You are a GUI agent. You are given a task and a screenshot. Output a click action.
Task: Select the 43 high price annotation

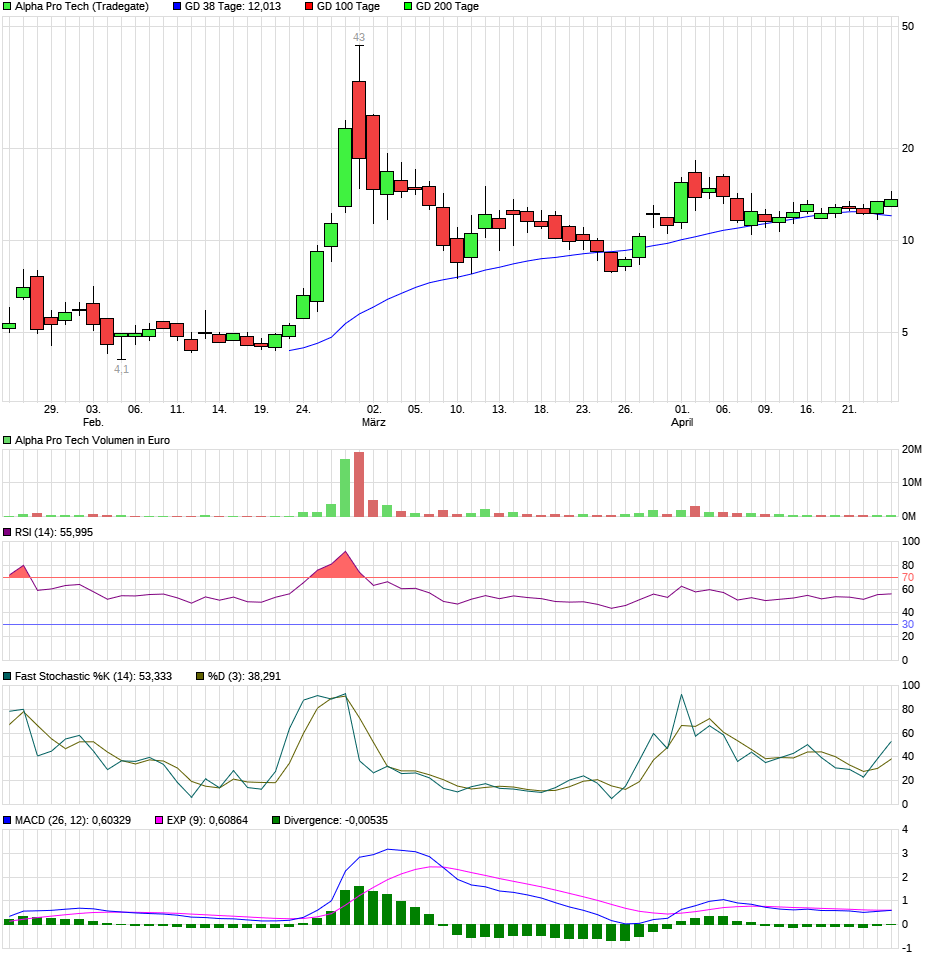359,38
